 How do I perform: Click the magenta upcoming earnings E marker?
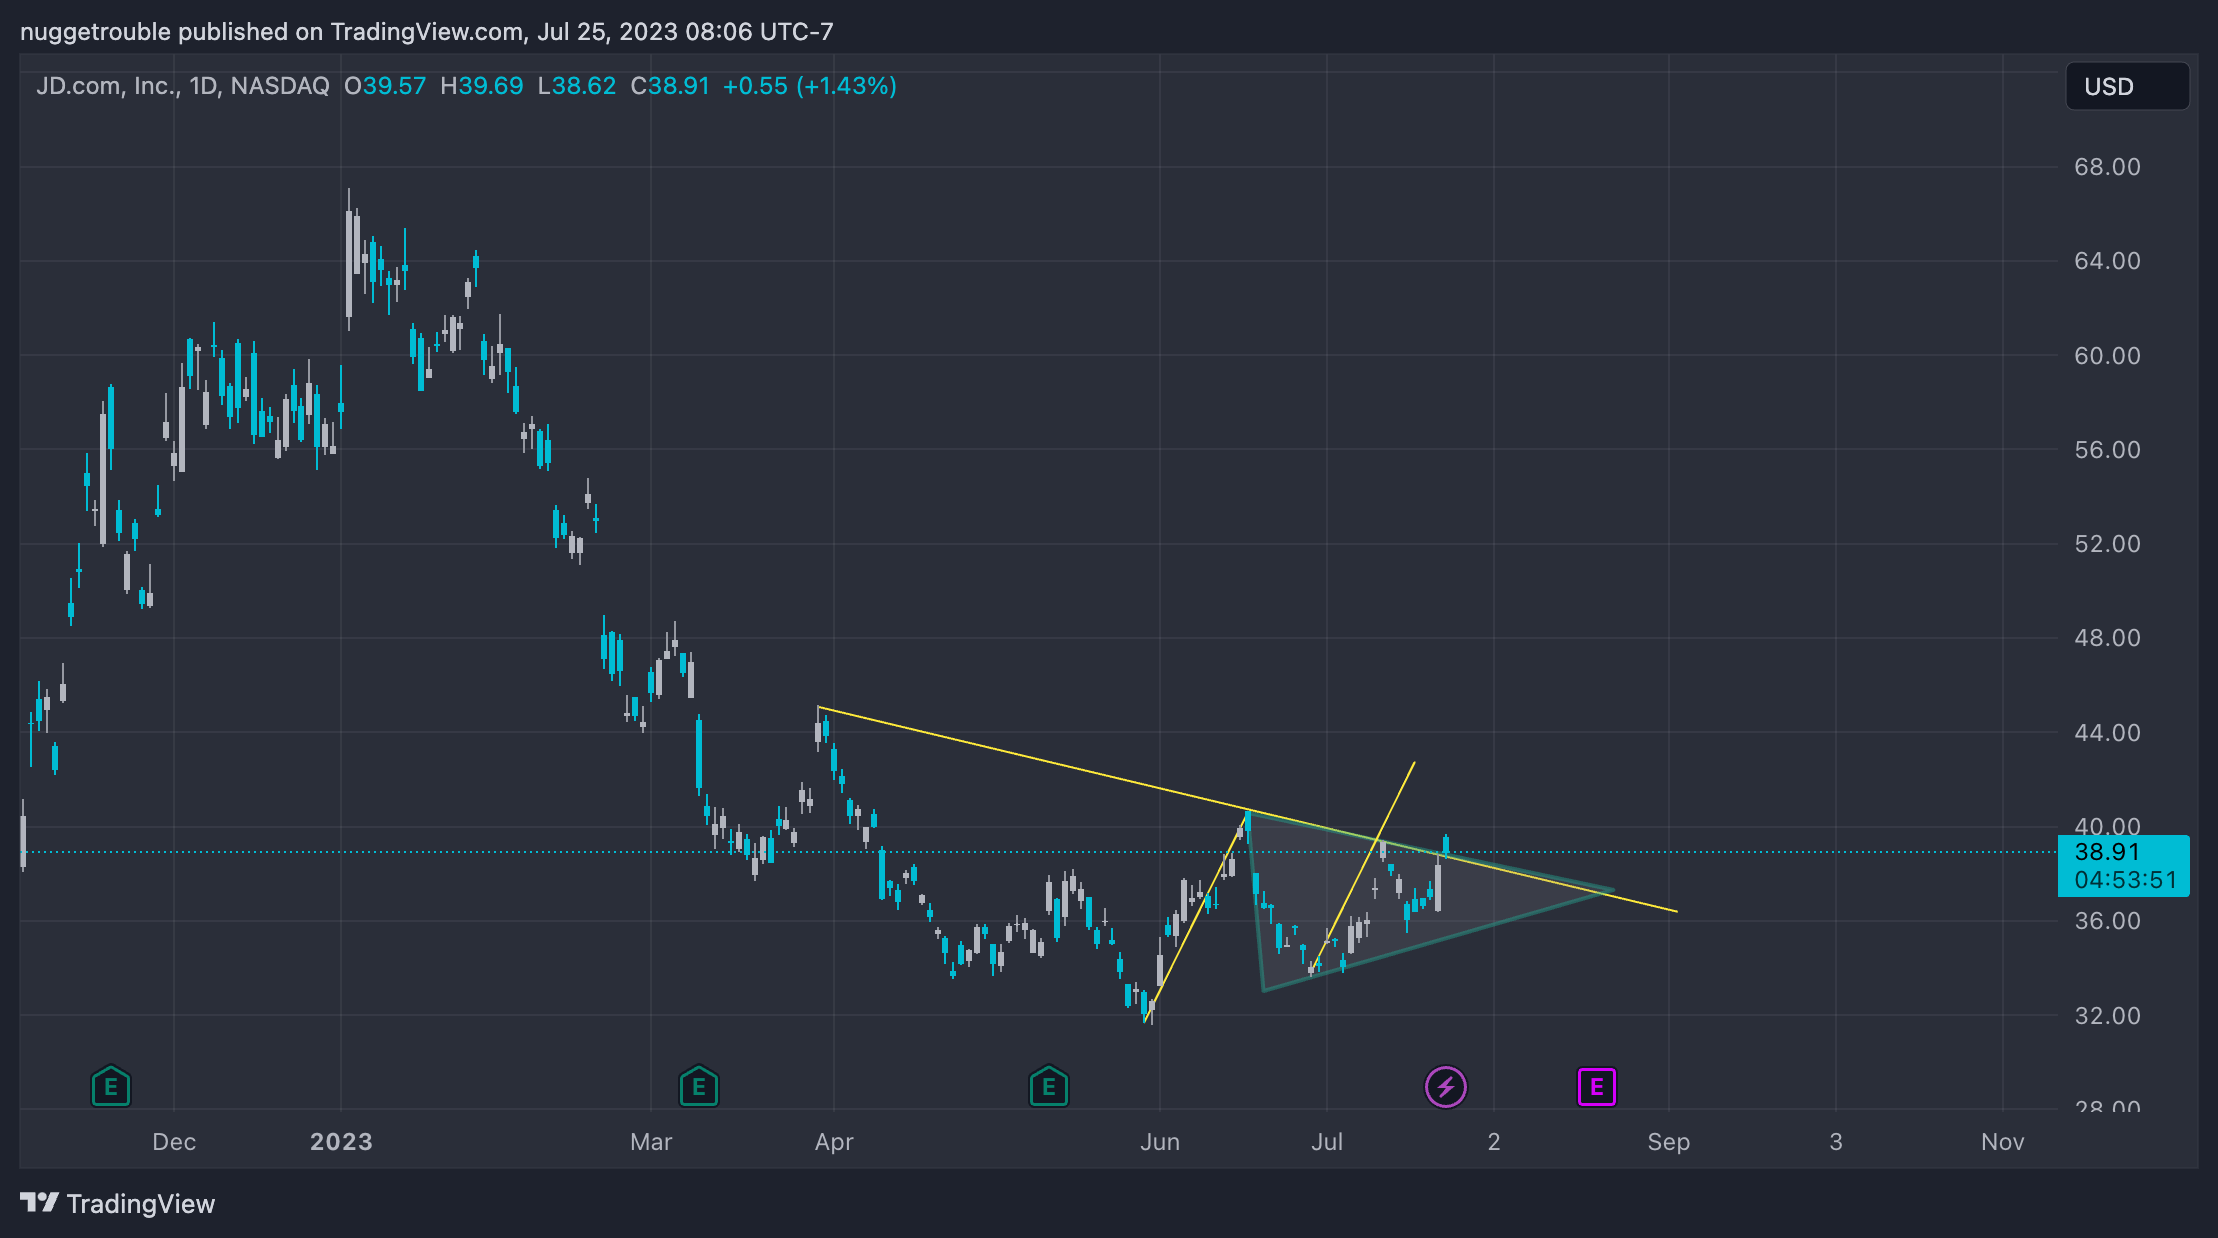[x=1597, y=1087]
